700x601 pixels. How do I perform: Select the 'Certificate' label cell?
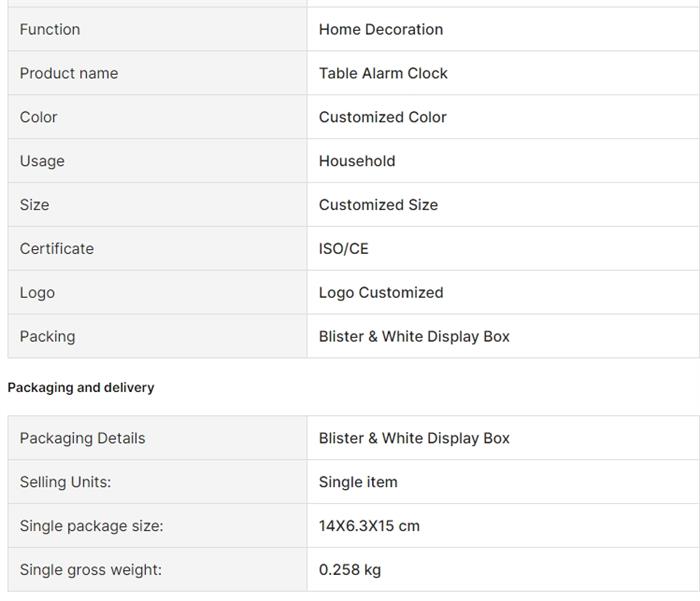point(57,249)
